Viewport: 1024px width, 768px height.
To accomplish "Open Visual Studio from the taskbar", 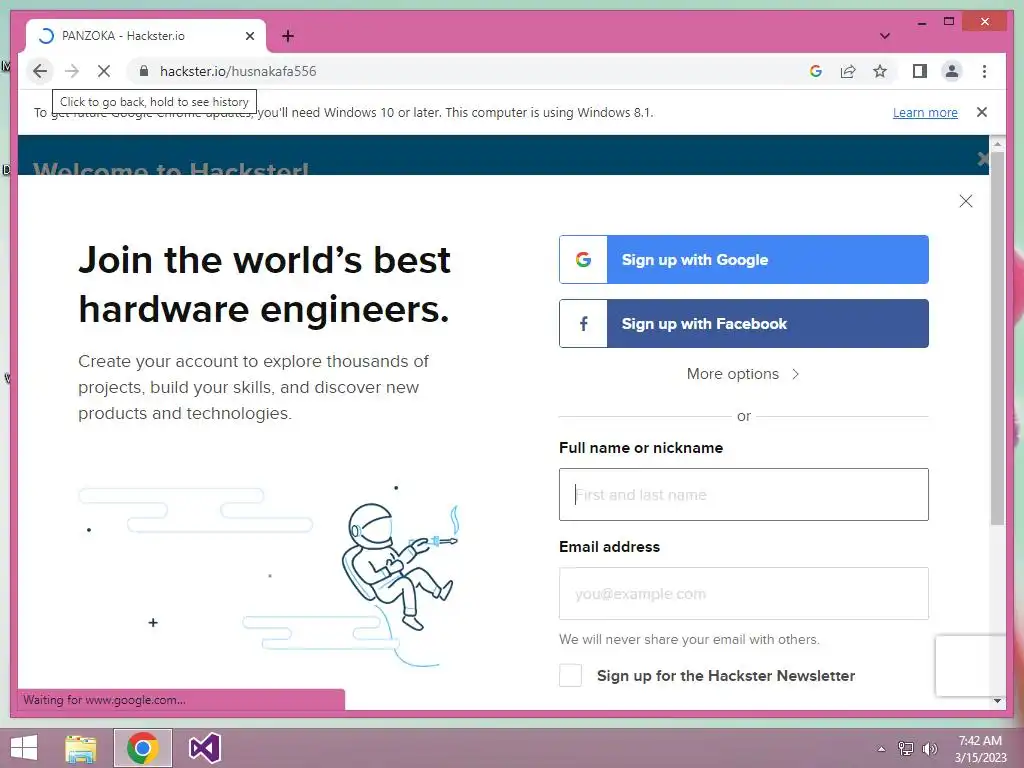I will click(x=204, y=748).
